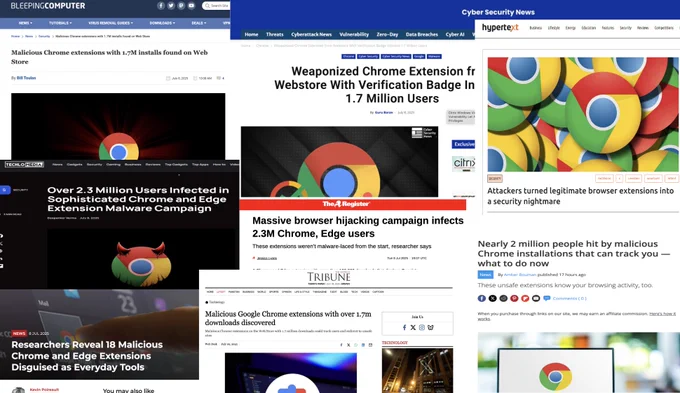The height and width of the screenshot is (393, 680).
Task: Open headline Over 2.3 Million Users Infected
Action: point(138,199)
